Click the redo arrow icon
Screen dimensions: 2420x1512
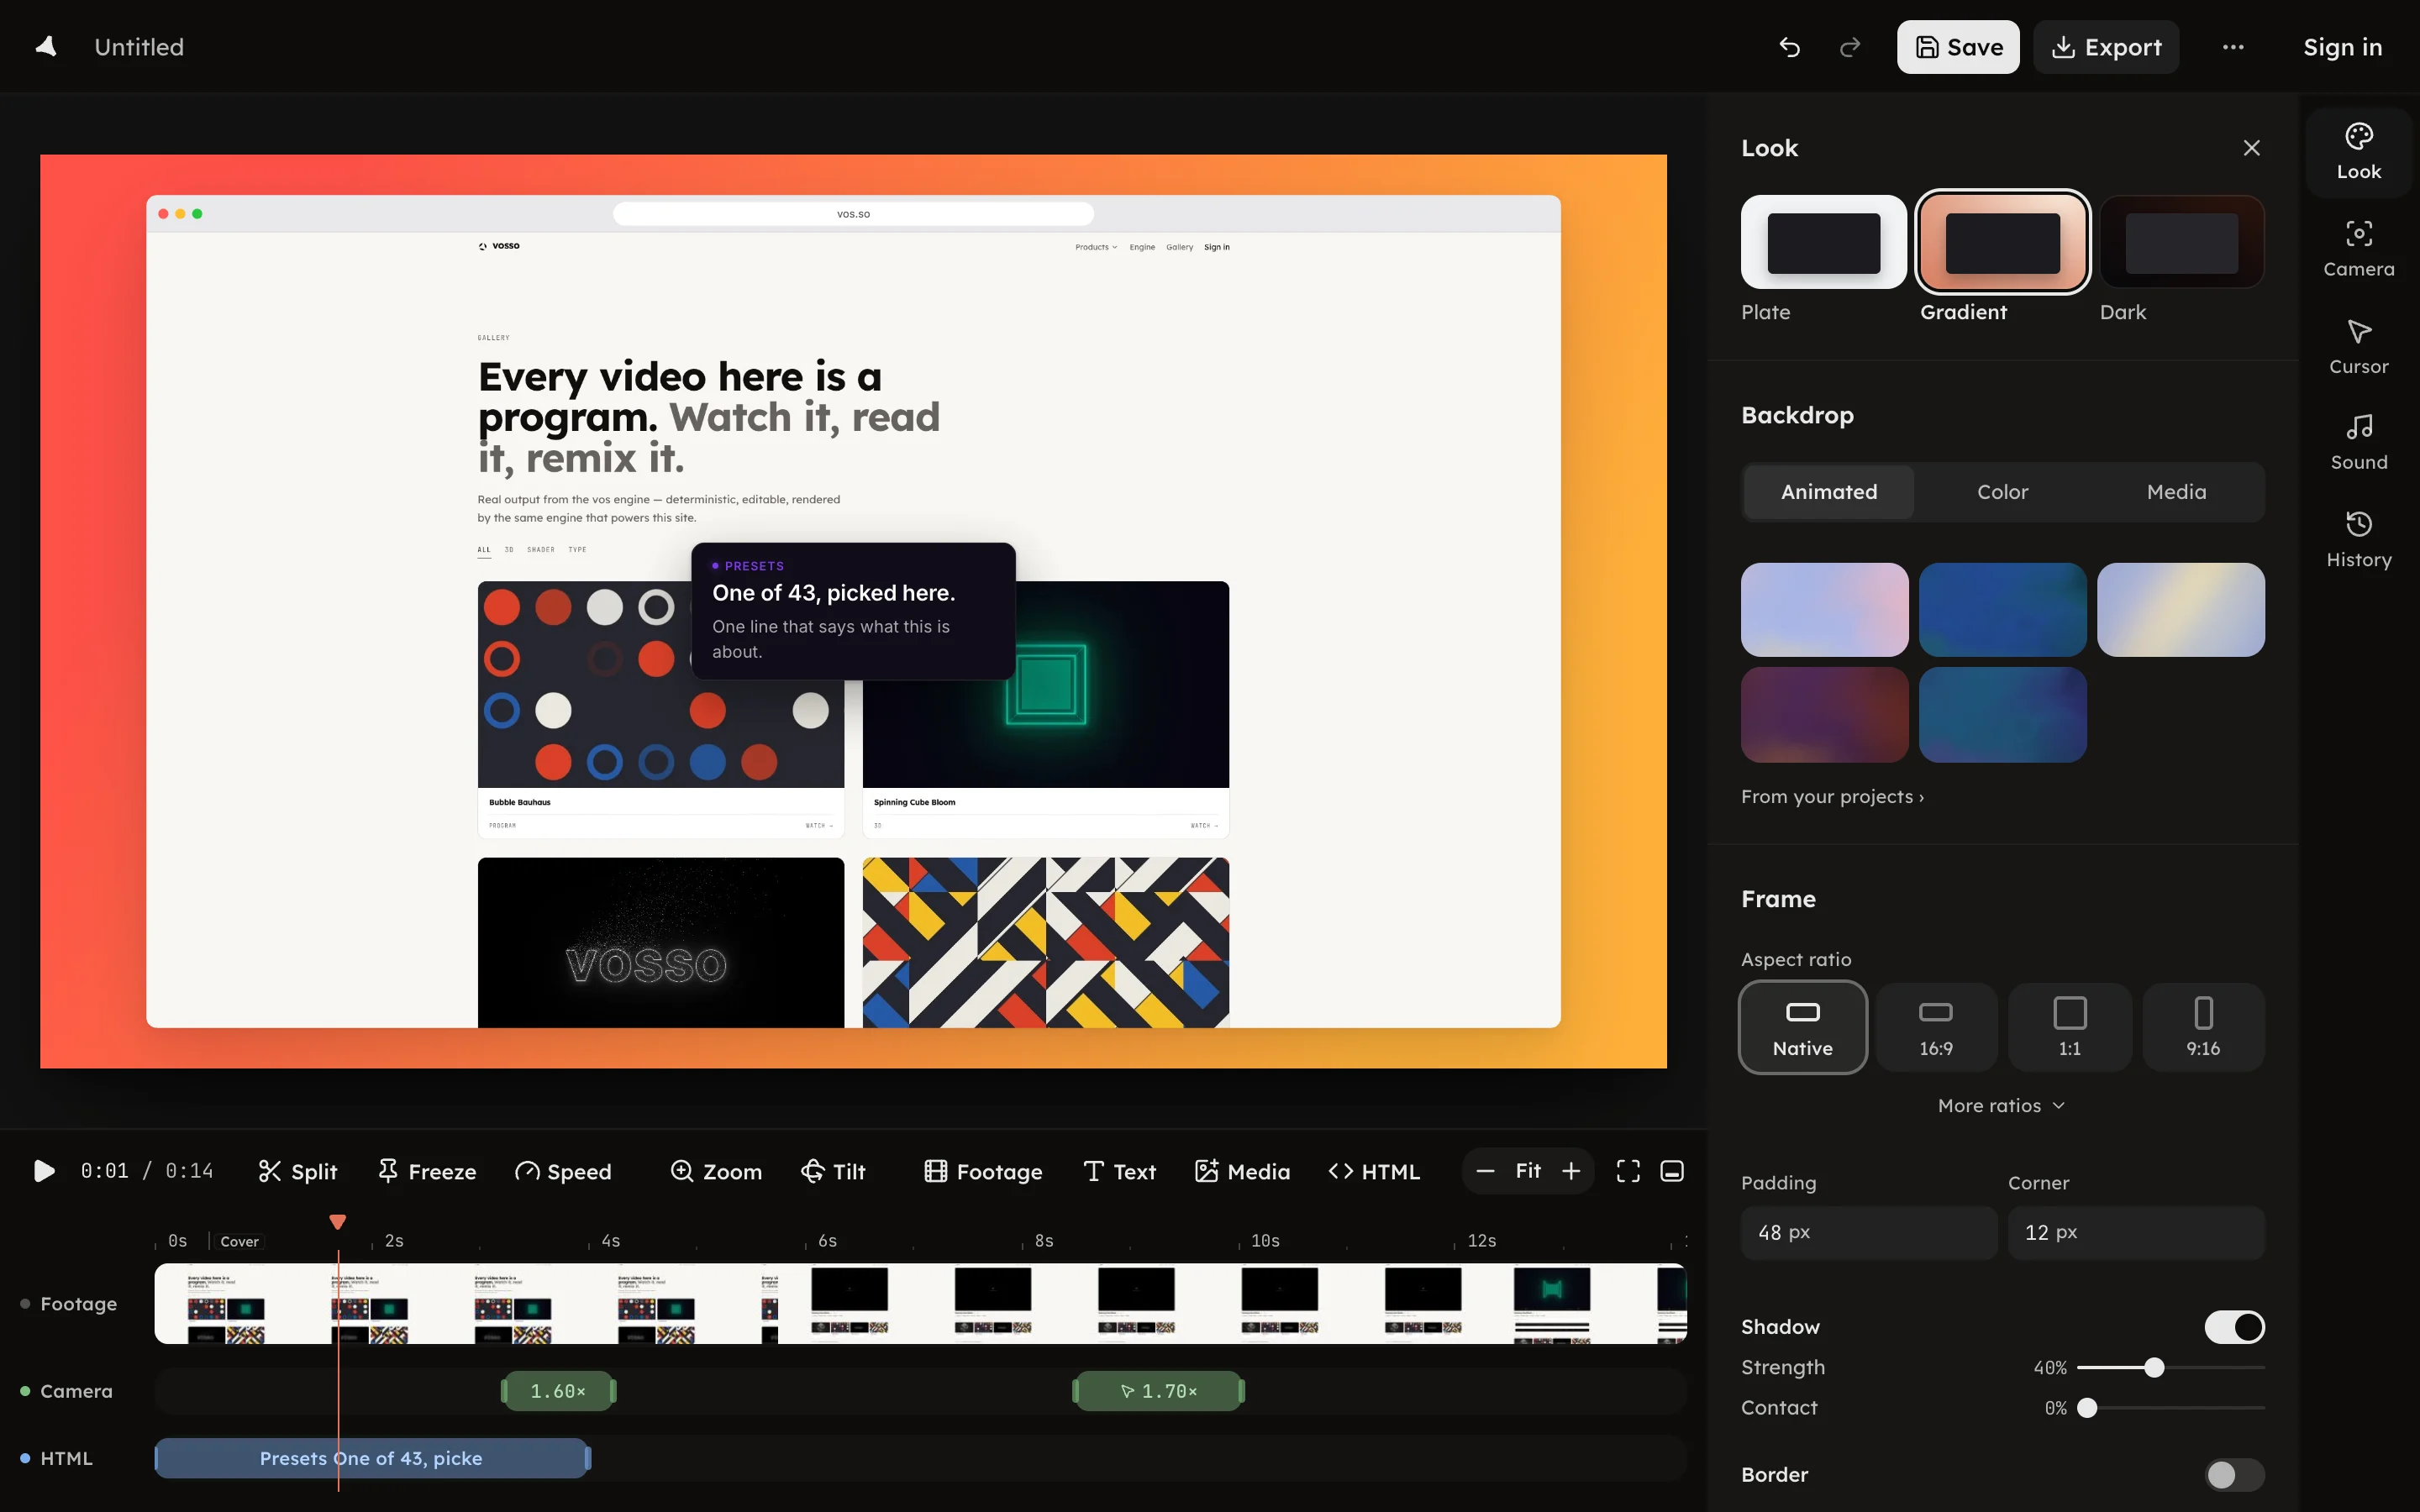tap(1850, 47)
